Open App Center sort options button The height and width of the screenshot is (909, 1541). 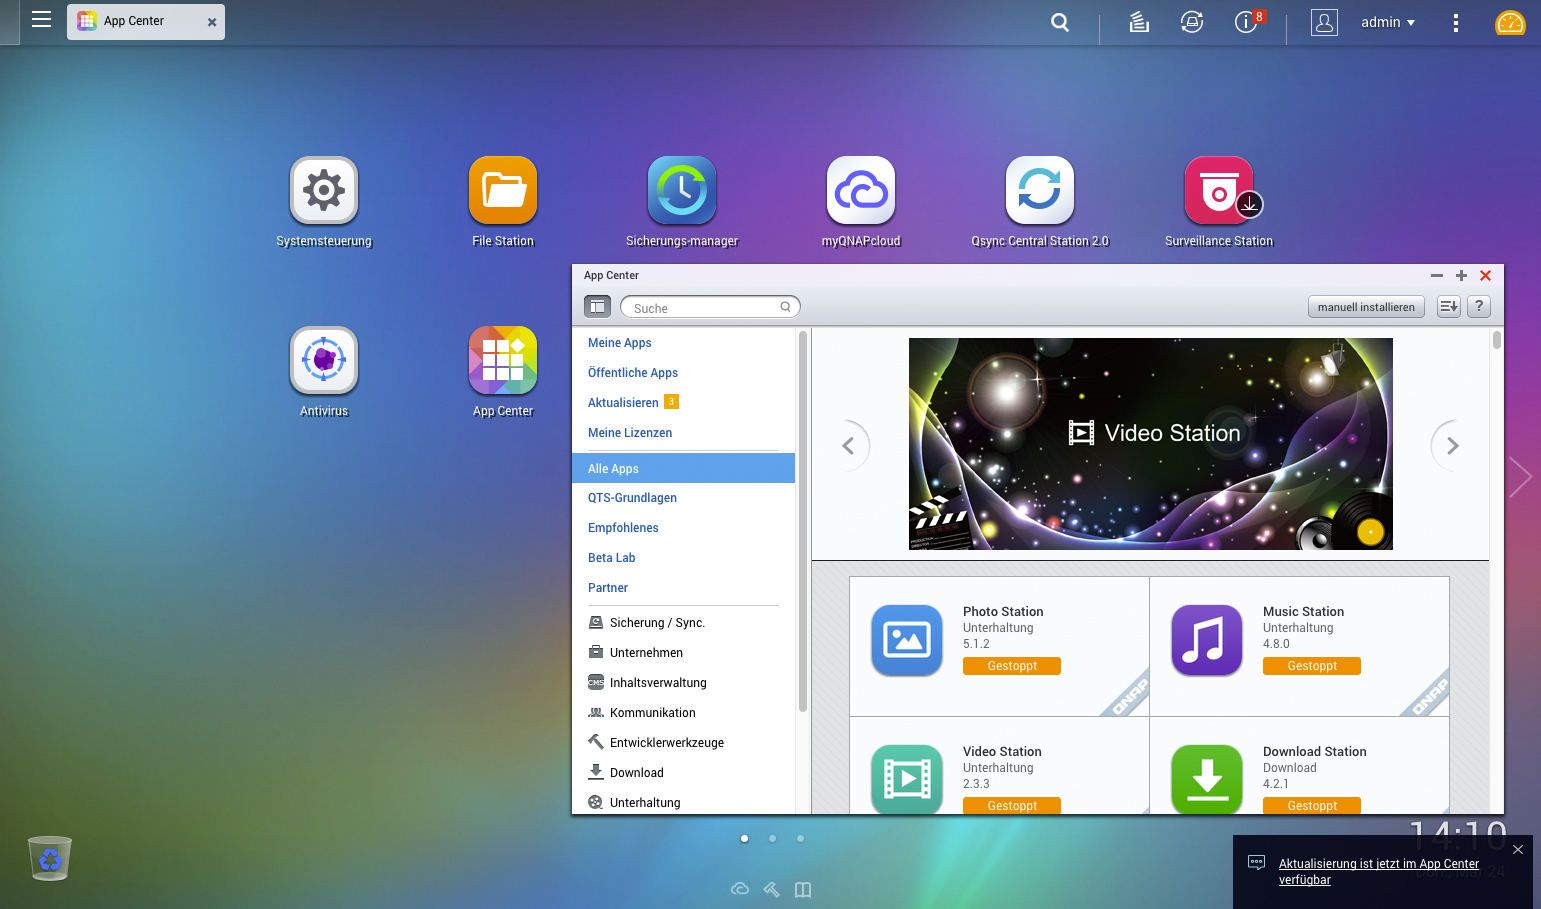click(x=1449, y=307)
